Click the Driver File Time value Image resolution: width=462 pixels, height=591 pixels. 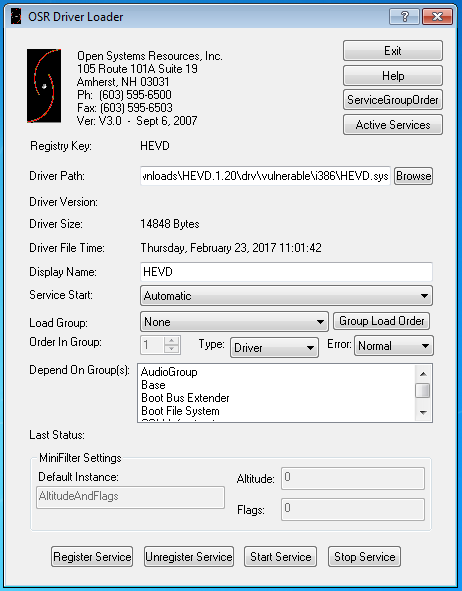(x=231, y=248)
